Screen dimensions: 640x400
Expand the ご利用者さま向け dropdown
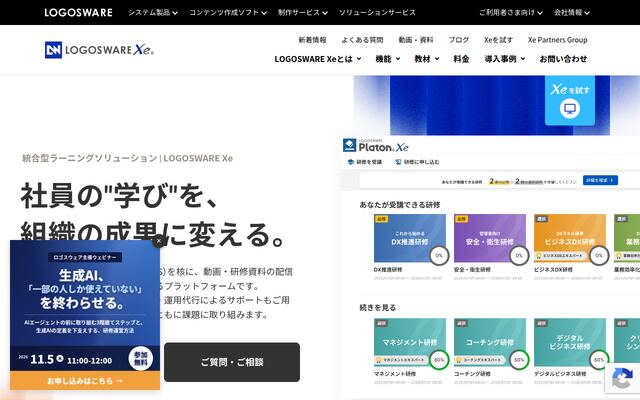point(511,13)
